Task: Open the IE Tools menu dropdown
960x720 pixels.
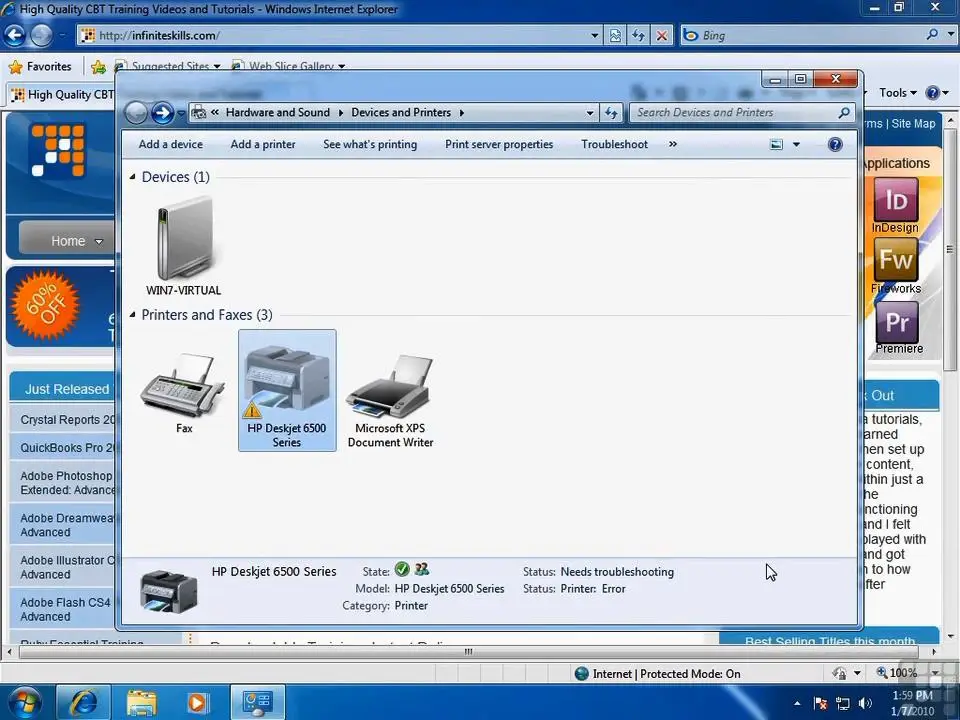Action: tap(898, 93)
